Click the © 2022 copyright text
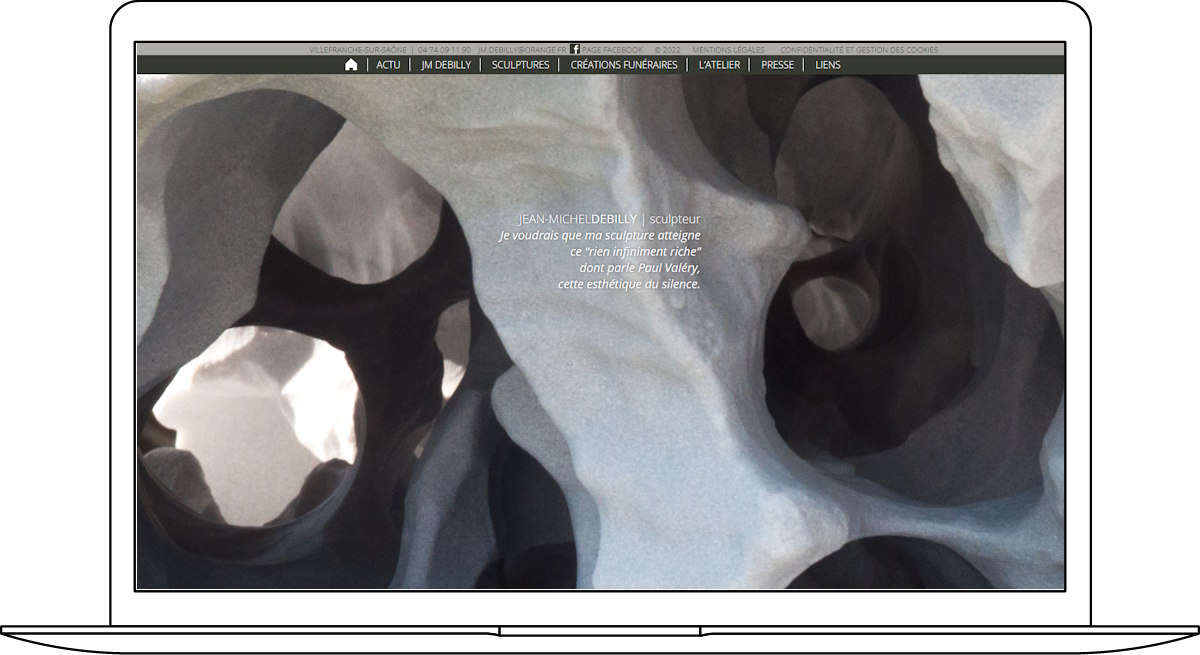Image resolution: width=1200 pixels, height=655 pixels. [667, 50]
